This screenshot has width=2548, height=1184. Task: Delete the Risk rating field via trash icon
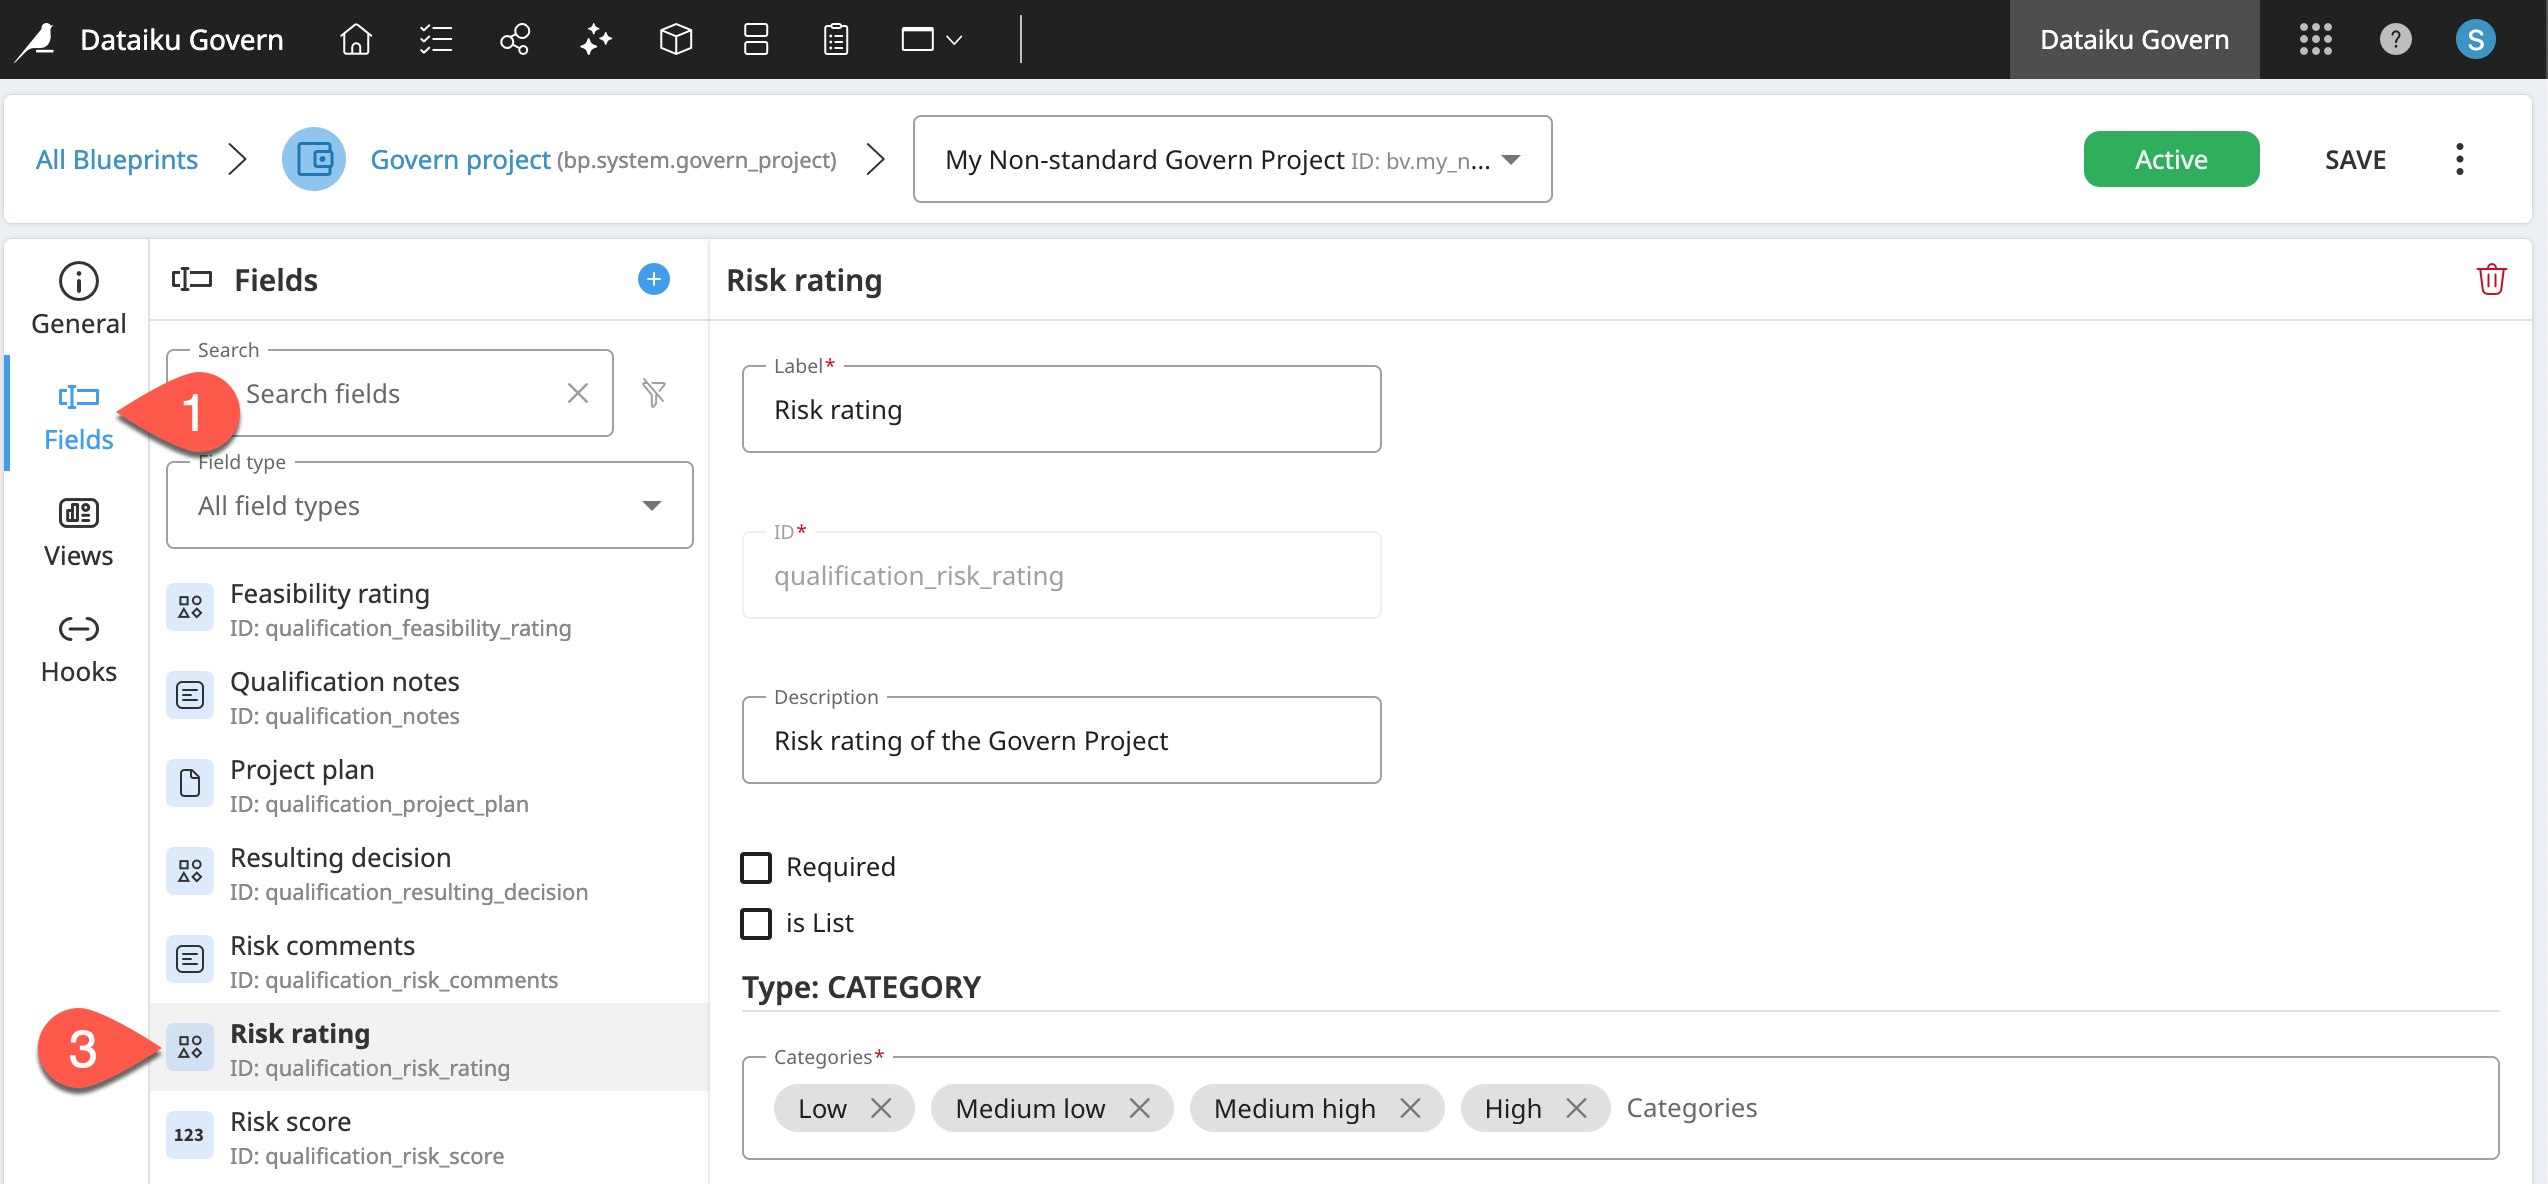[2492, 279]
